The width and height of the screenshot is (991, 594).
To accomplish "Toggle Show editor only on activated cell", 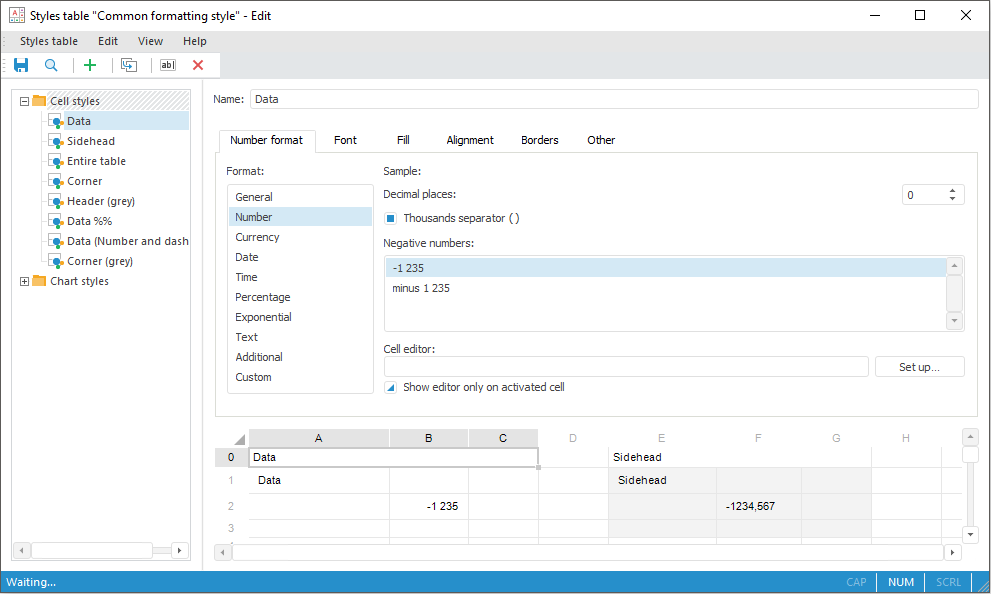I will click(x=391, y=387).
